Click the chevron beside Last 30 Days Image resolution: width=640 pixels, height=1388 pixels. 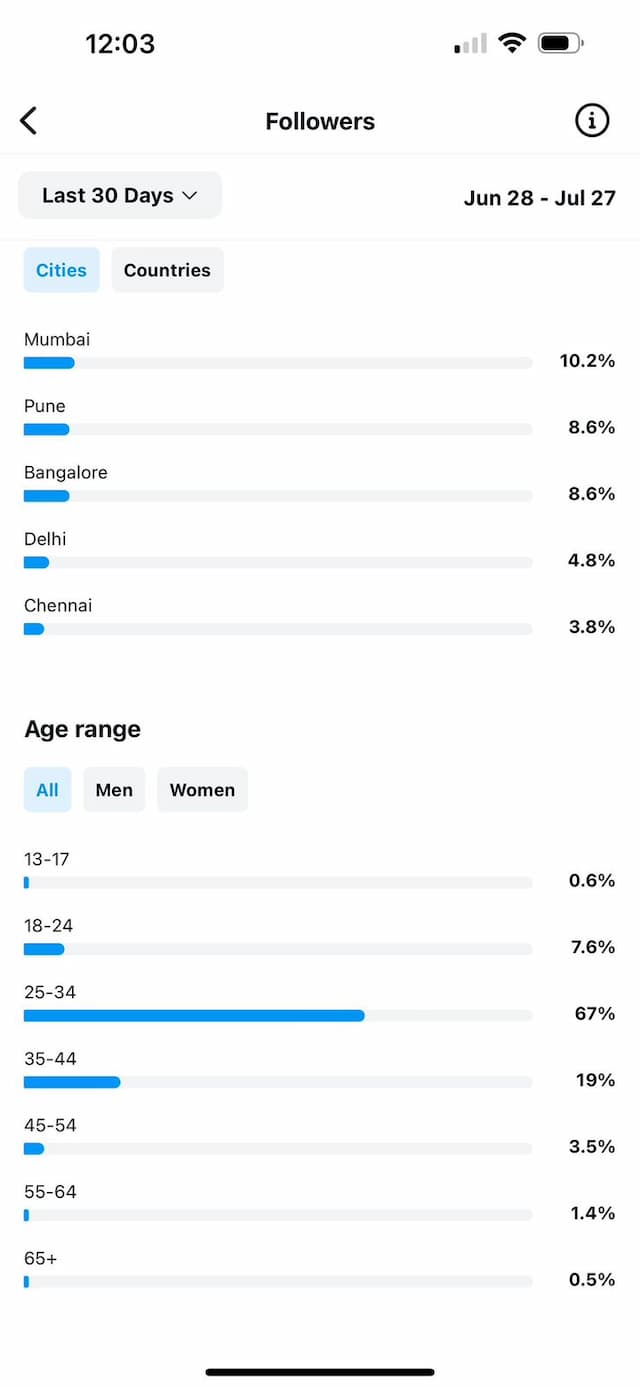point(190,196)
